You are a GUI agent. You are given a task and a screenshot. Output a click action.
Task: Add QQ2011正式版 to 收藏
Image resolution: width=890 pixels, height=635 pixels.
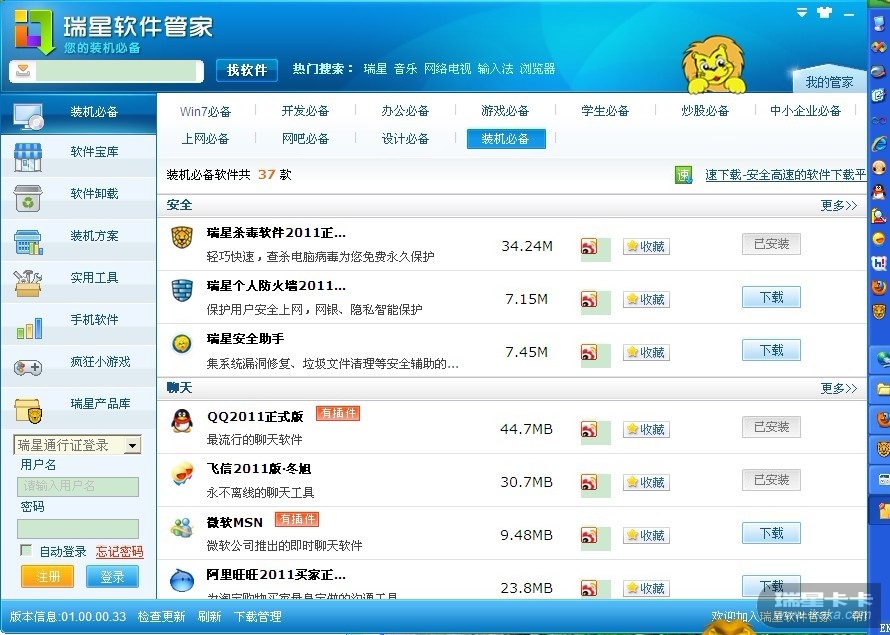[646, 430]
